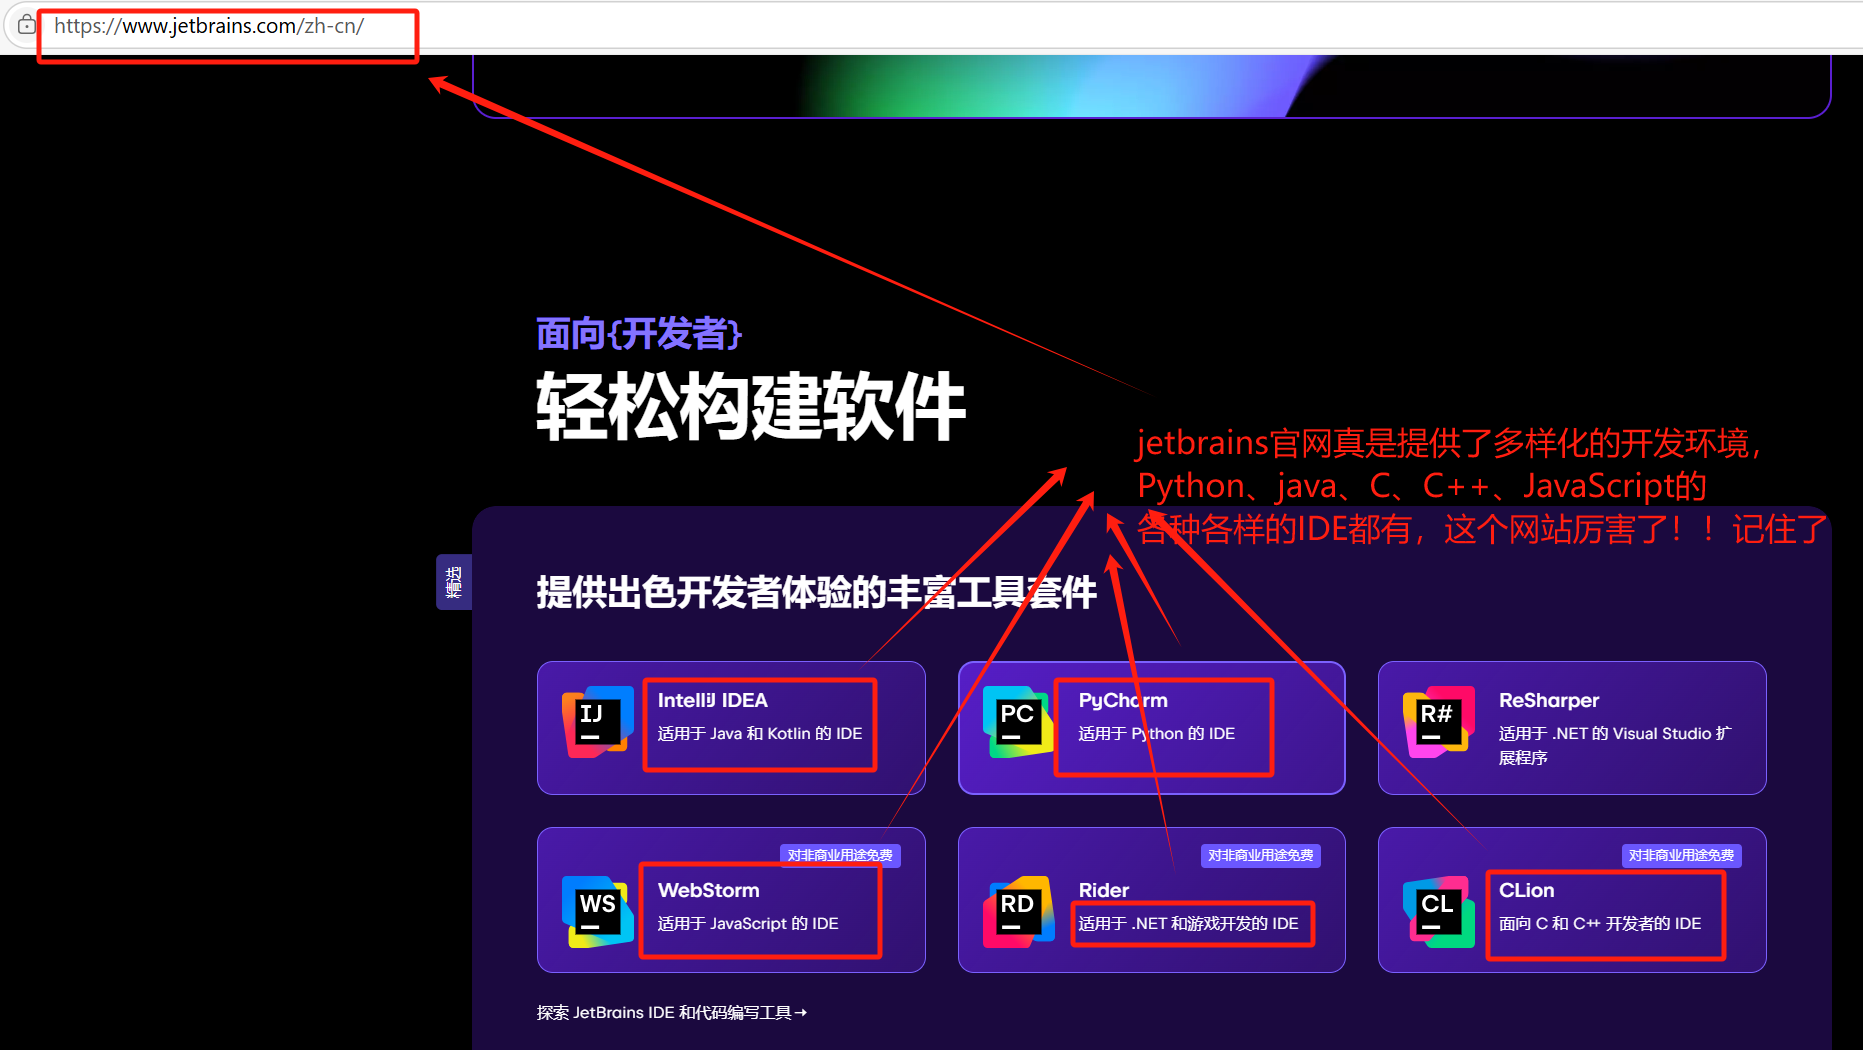Click the gradient banner at the page top

1151,86
